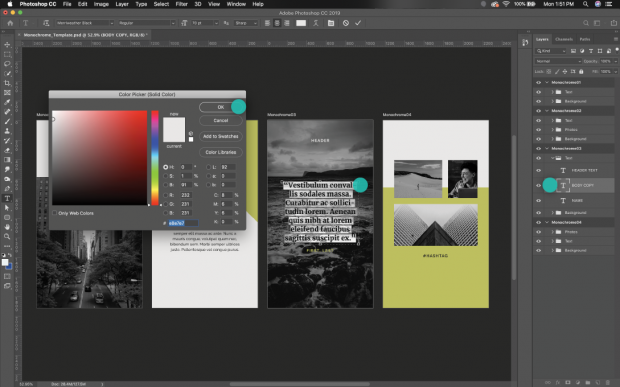The width and height of the screenshot is (620, 387).
Task: Select the Smudge tool
Action: (7, 169)
